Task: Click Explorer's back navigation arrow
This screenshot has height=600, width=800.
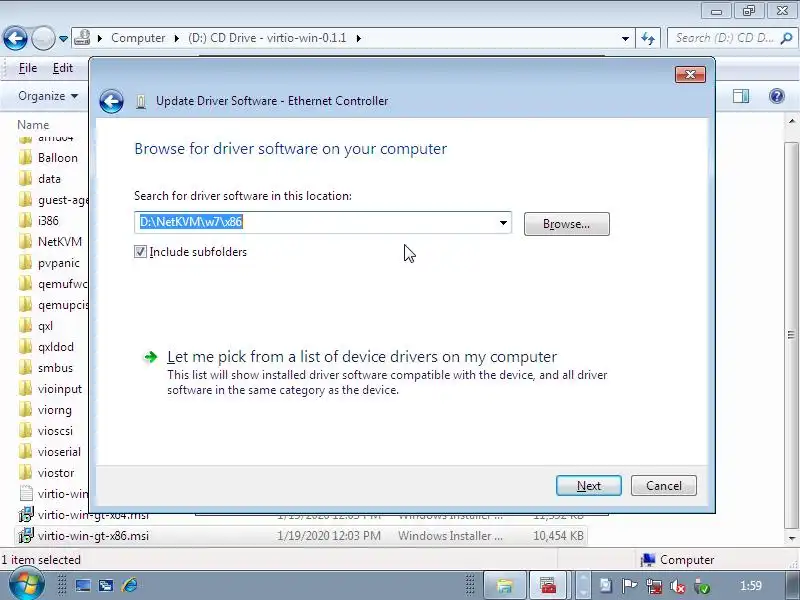Action: click(15, 38)
